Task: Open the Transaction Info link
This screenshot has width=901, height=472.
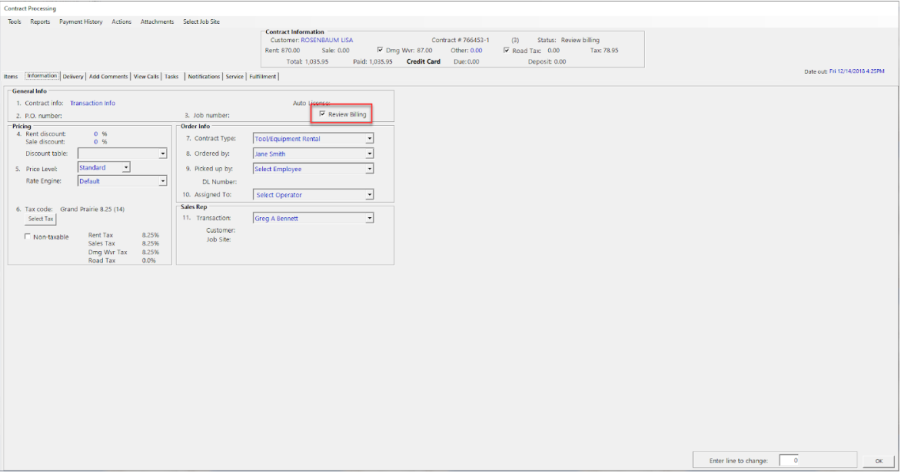Action: pyautogui.click(x=93, y=103)
